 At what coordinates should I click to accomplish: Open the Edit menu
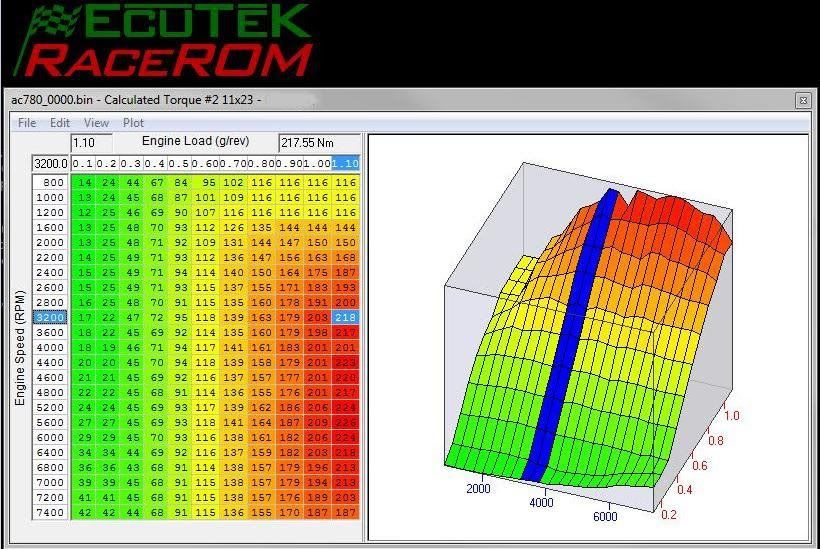pyautogui.click(x=60, y=123)
